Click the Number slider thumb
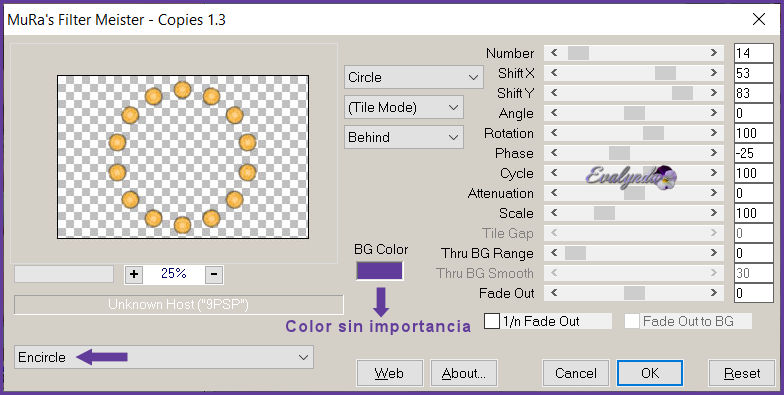Viewport: 784px width, 395px height. 578,53
